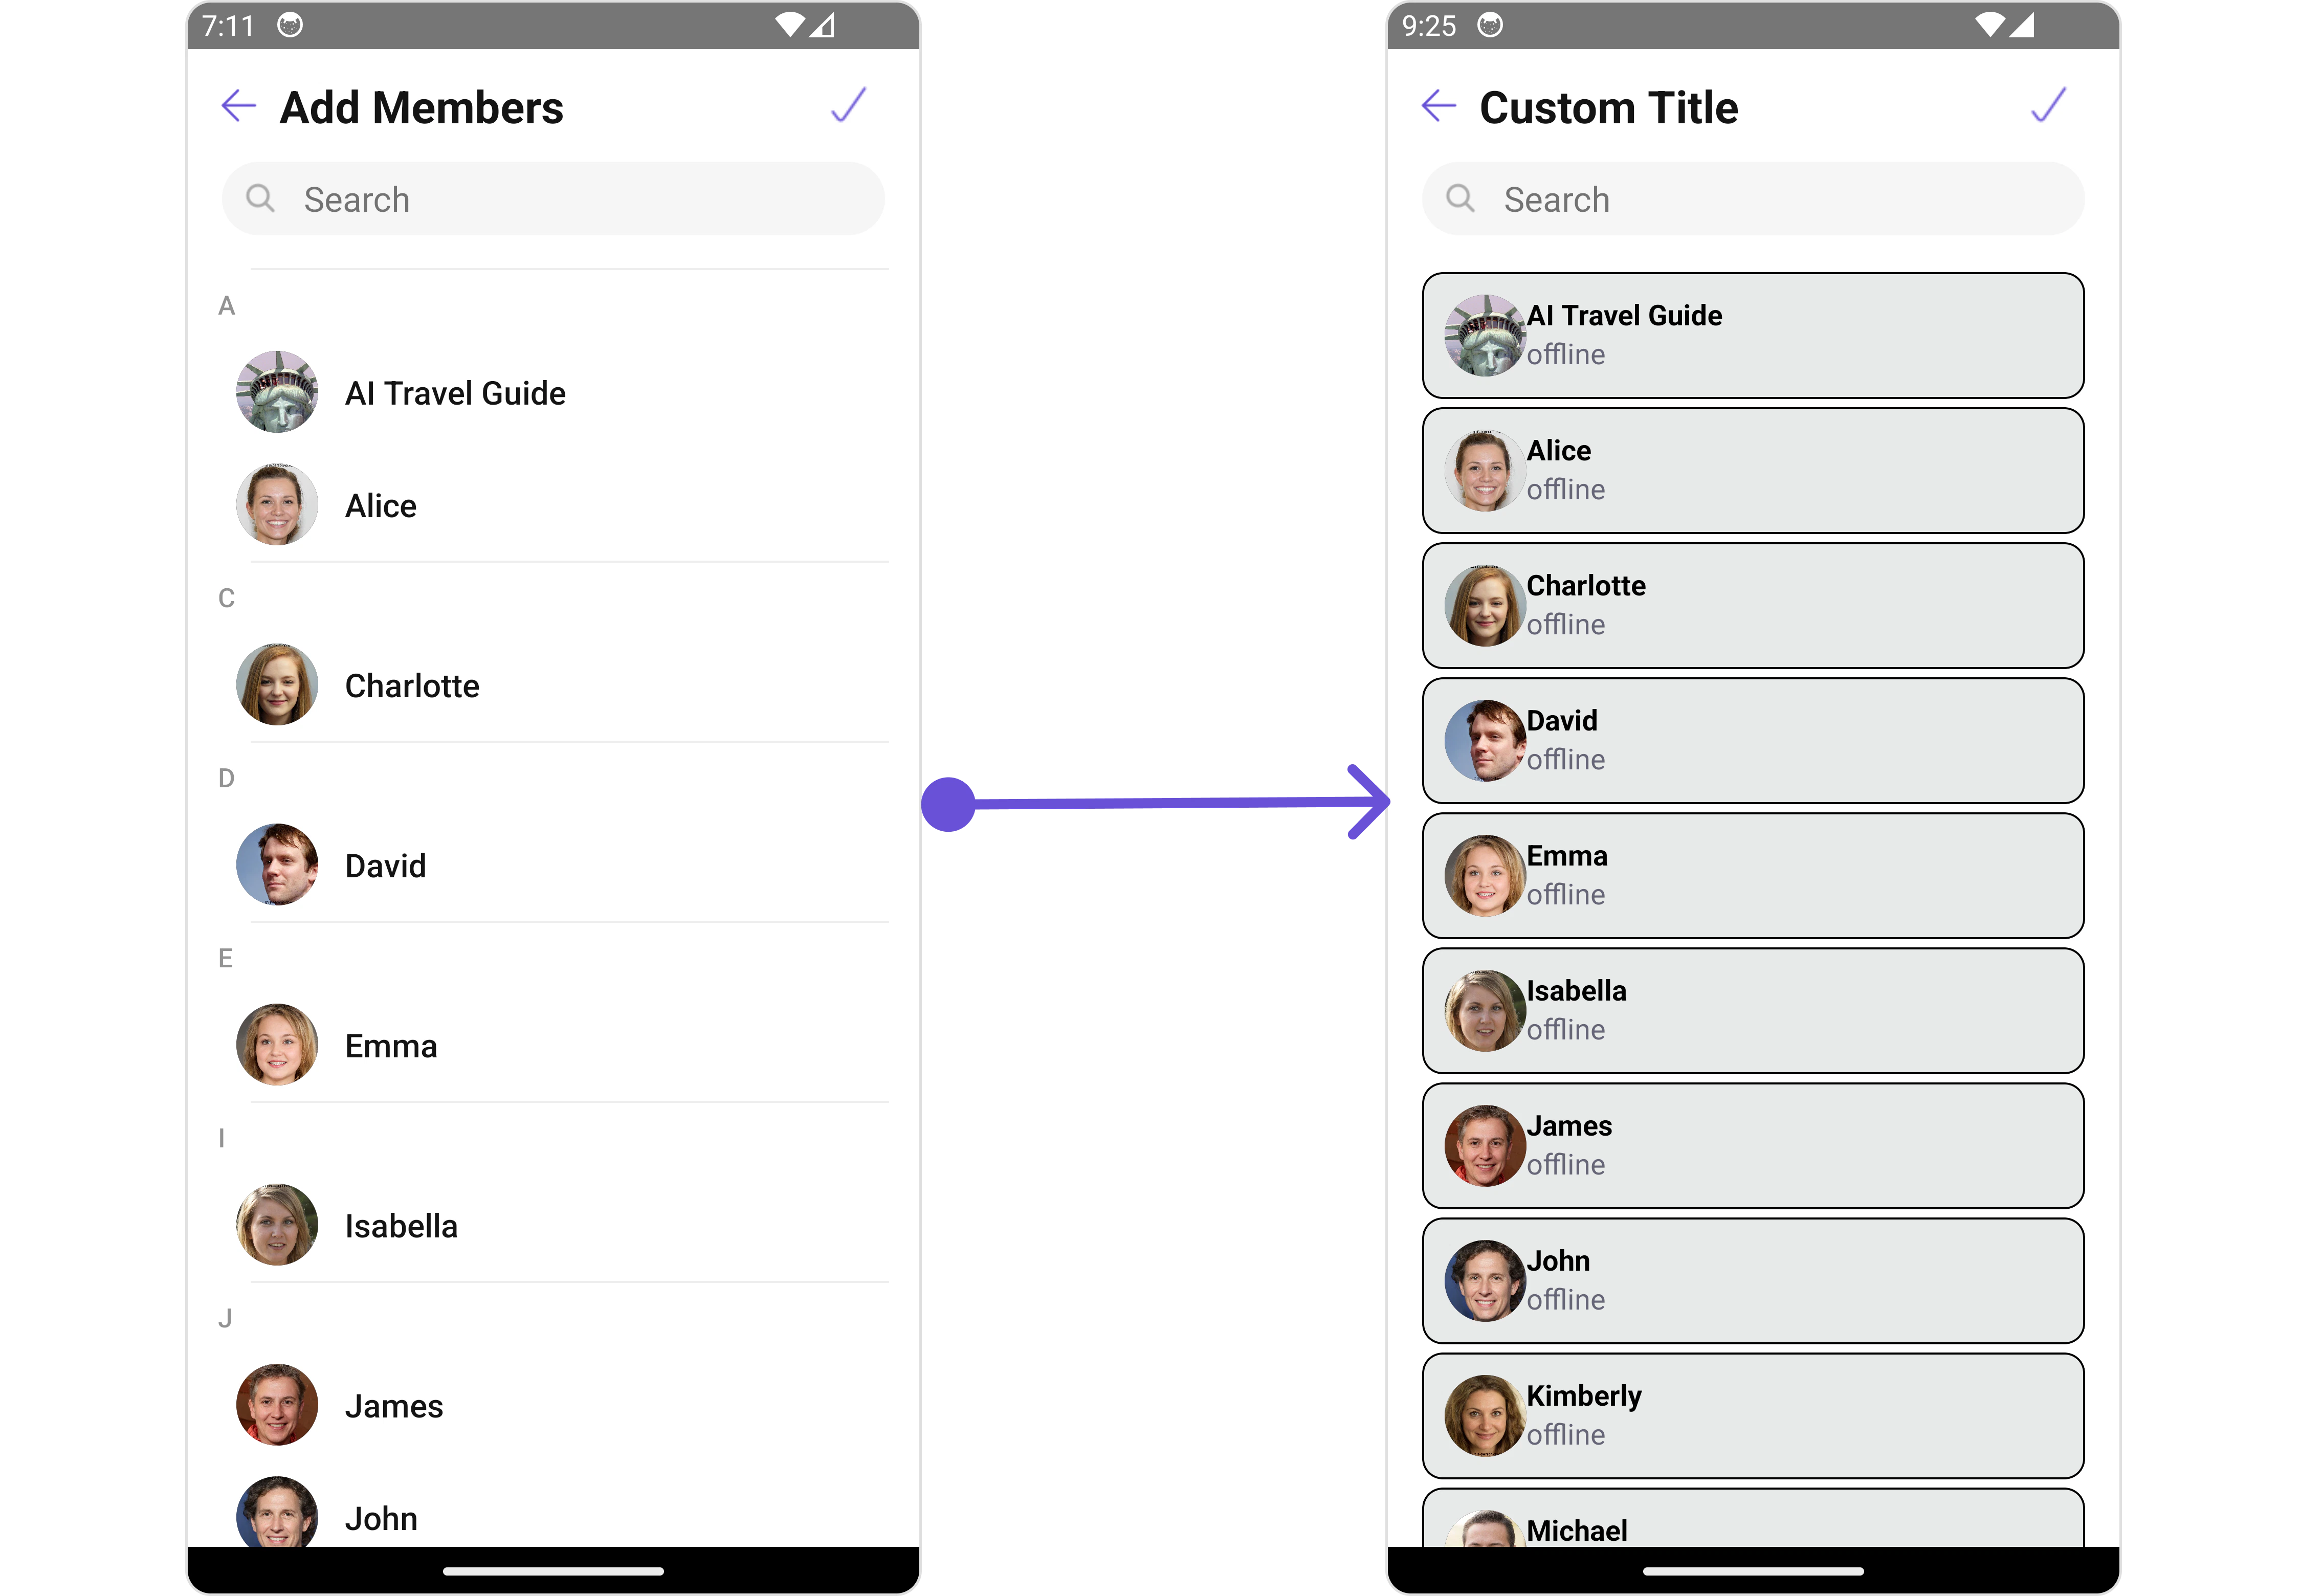Tap David's avatar in Custom Title list

point(1485,741)
